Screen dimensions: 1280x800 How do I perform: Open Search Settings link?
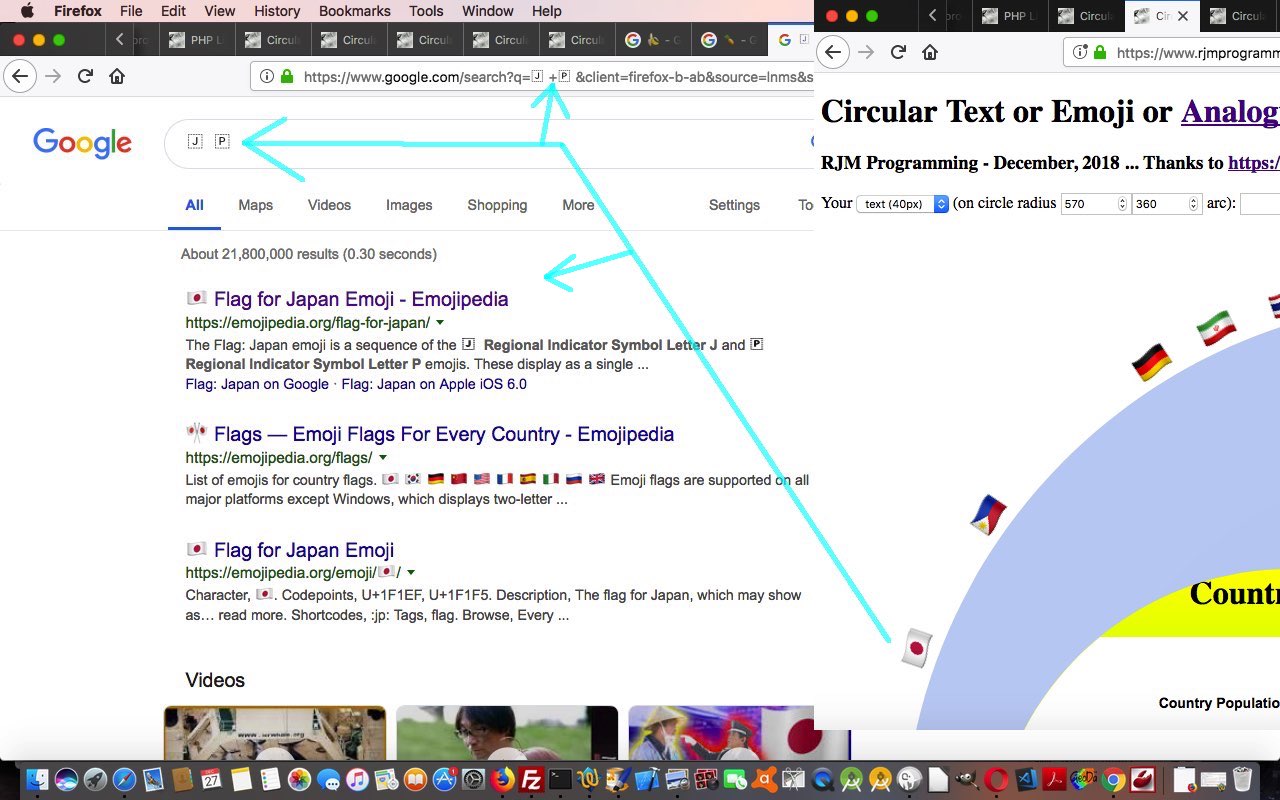tap(734, 205)
